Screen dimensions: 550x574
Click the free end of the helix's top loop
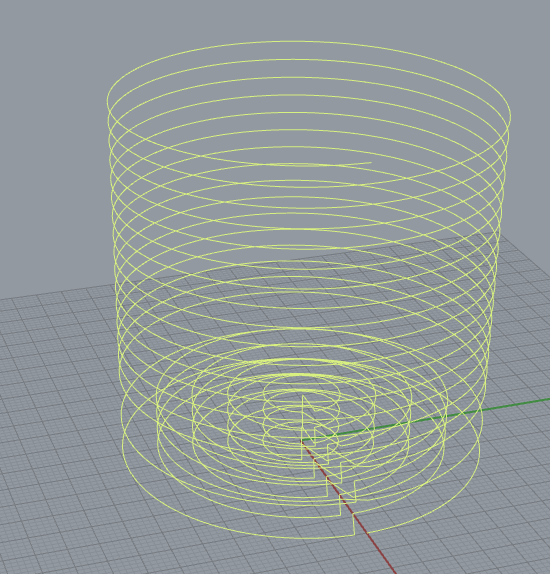[371, 163]
